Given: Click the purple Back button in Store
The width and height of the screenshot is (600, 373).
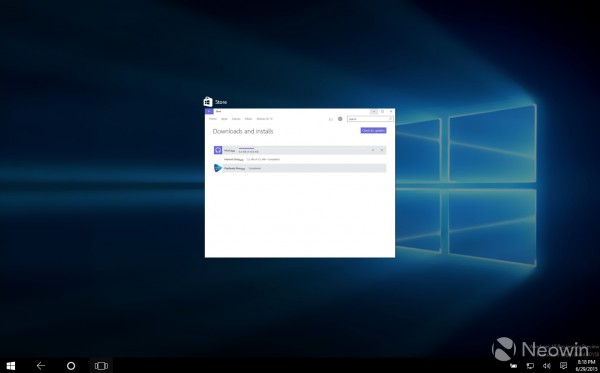Looking at the screenshot, I should coord(209,111).
